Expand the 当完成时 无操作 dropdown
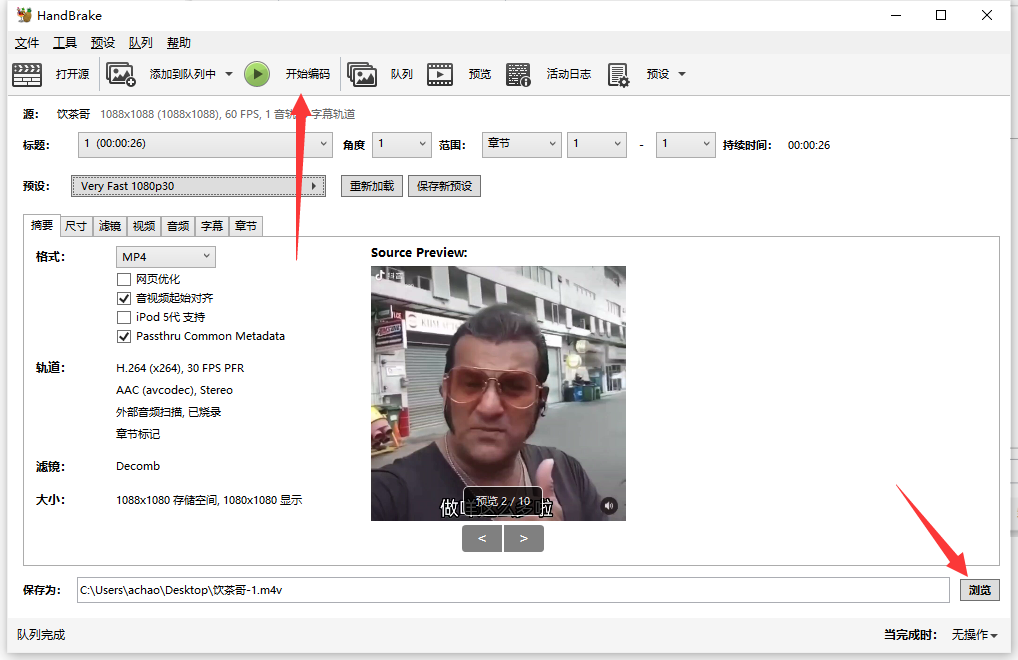Screen dimensions: 1018x660 974,635
